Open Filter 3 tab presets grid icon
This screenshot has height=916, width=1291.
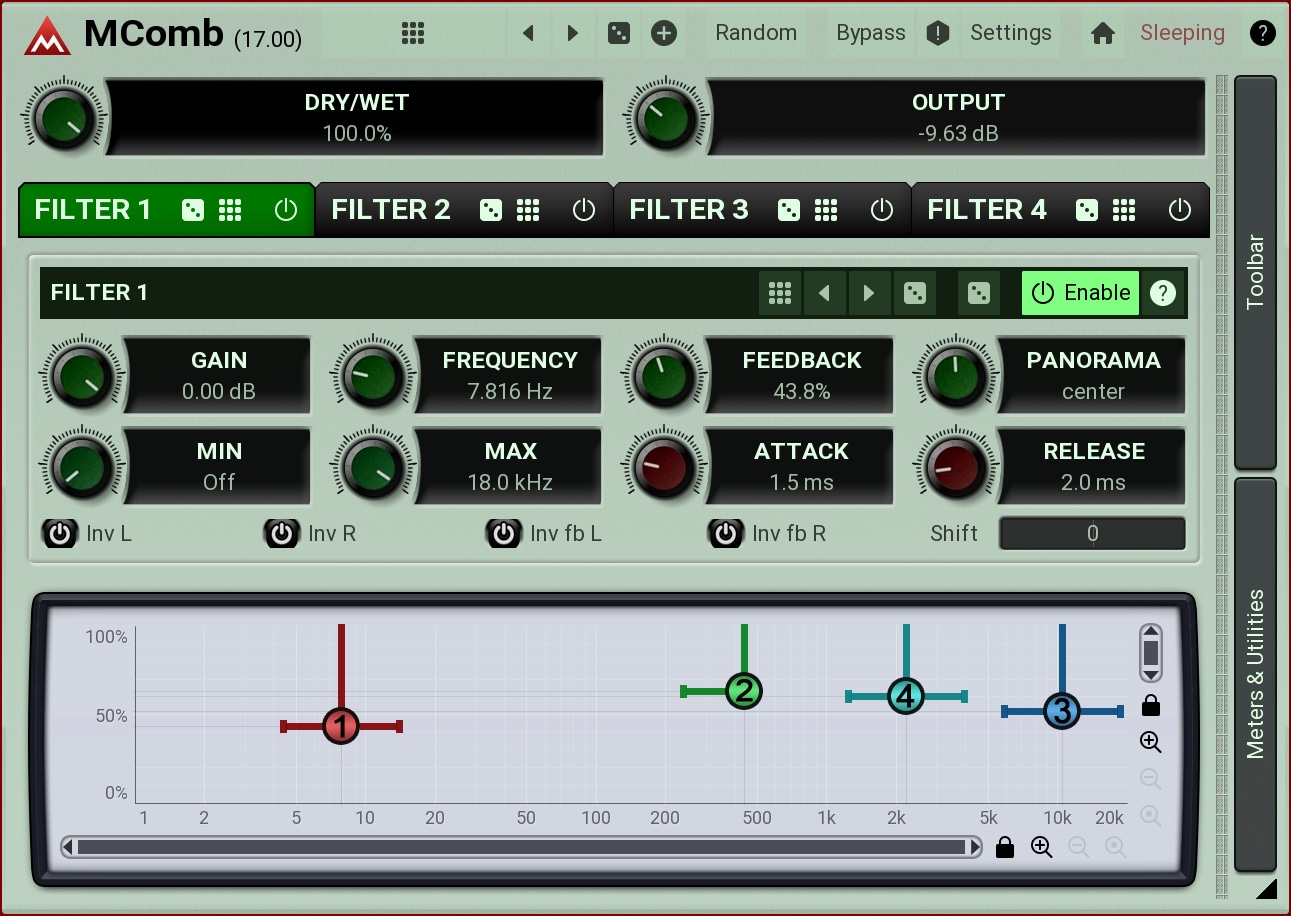coord(826,210)
